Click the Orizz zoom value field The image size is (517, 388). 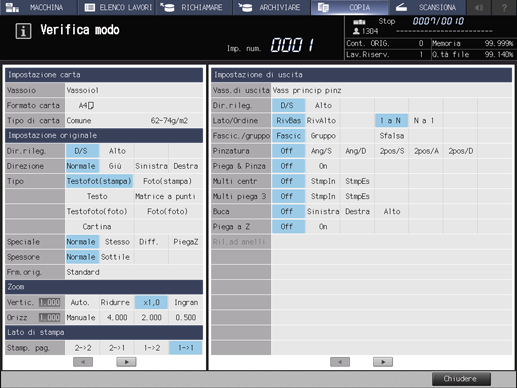click(49, 317)
